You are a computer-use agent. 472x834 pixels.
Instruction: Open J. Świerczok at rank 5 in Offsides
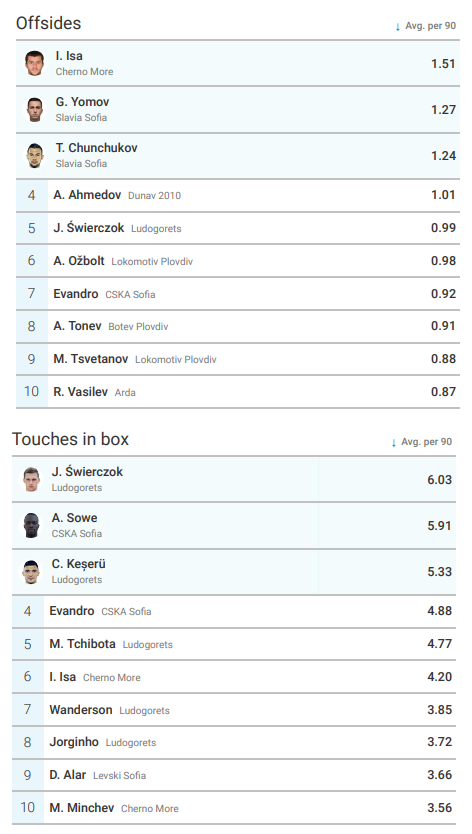[89, 228]
